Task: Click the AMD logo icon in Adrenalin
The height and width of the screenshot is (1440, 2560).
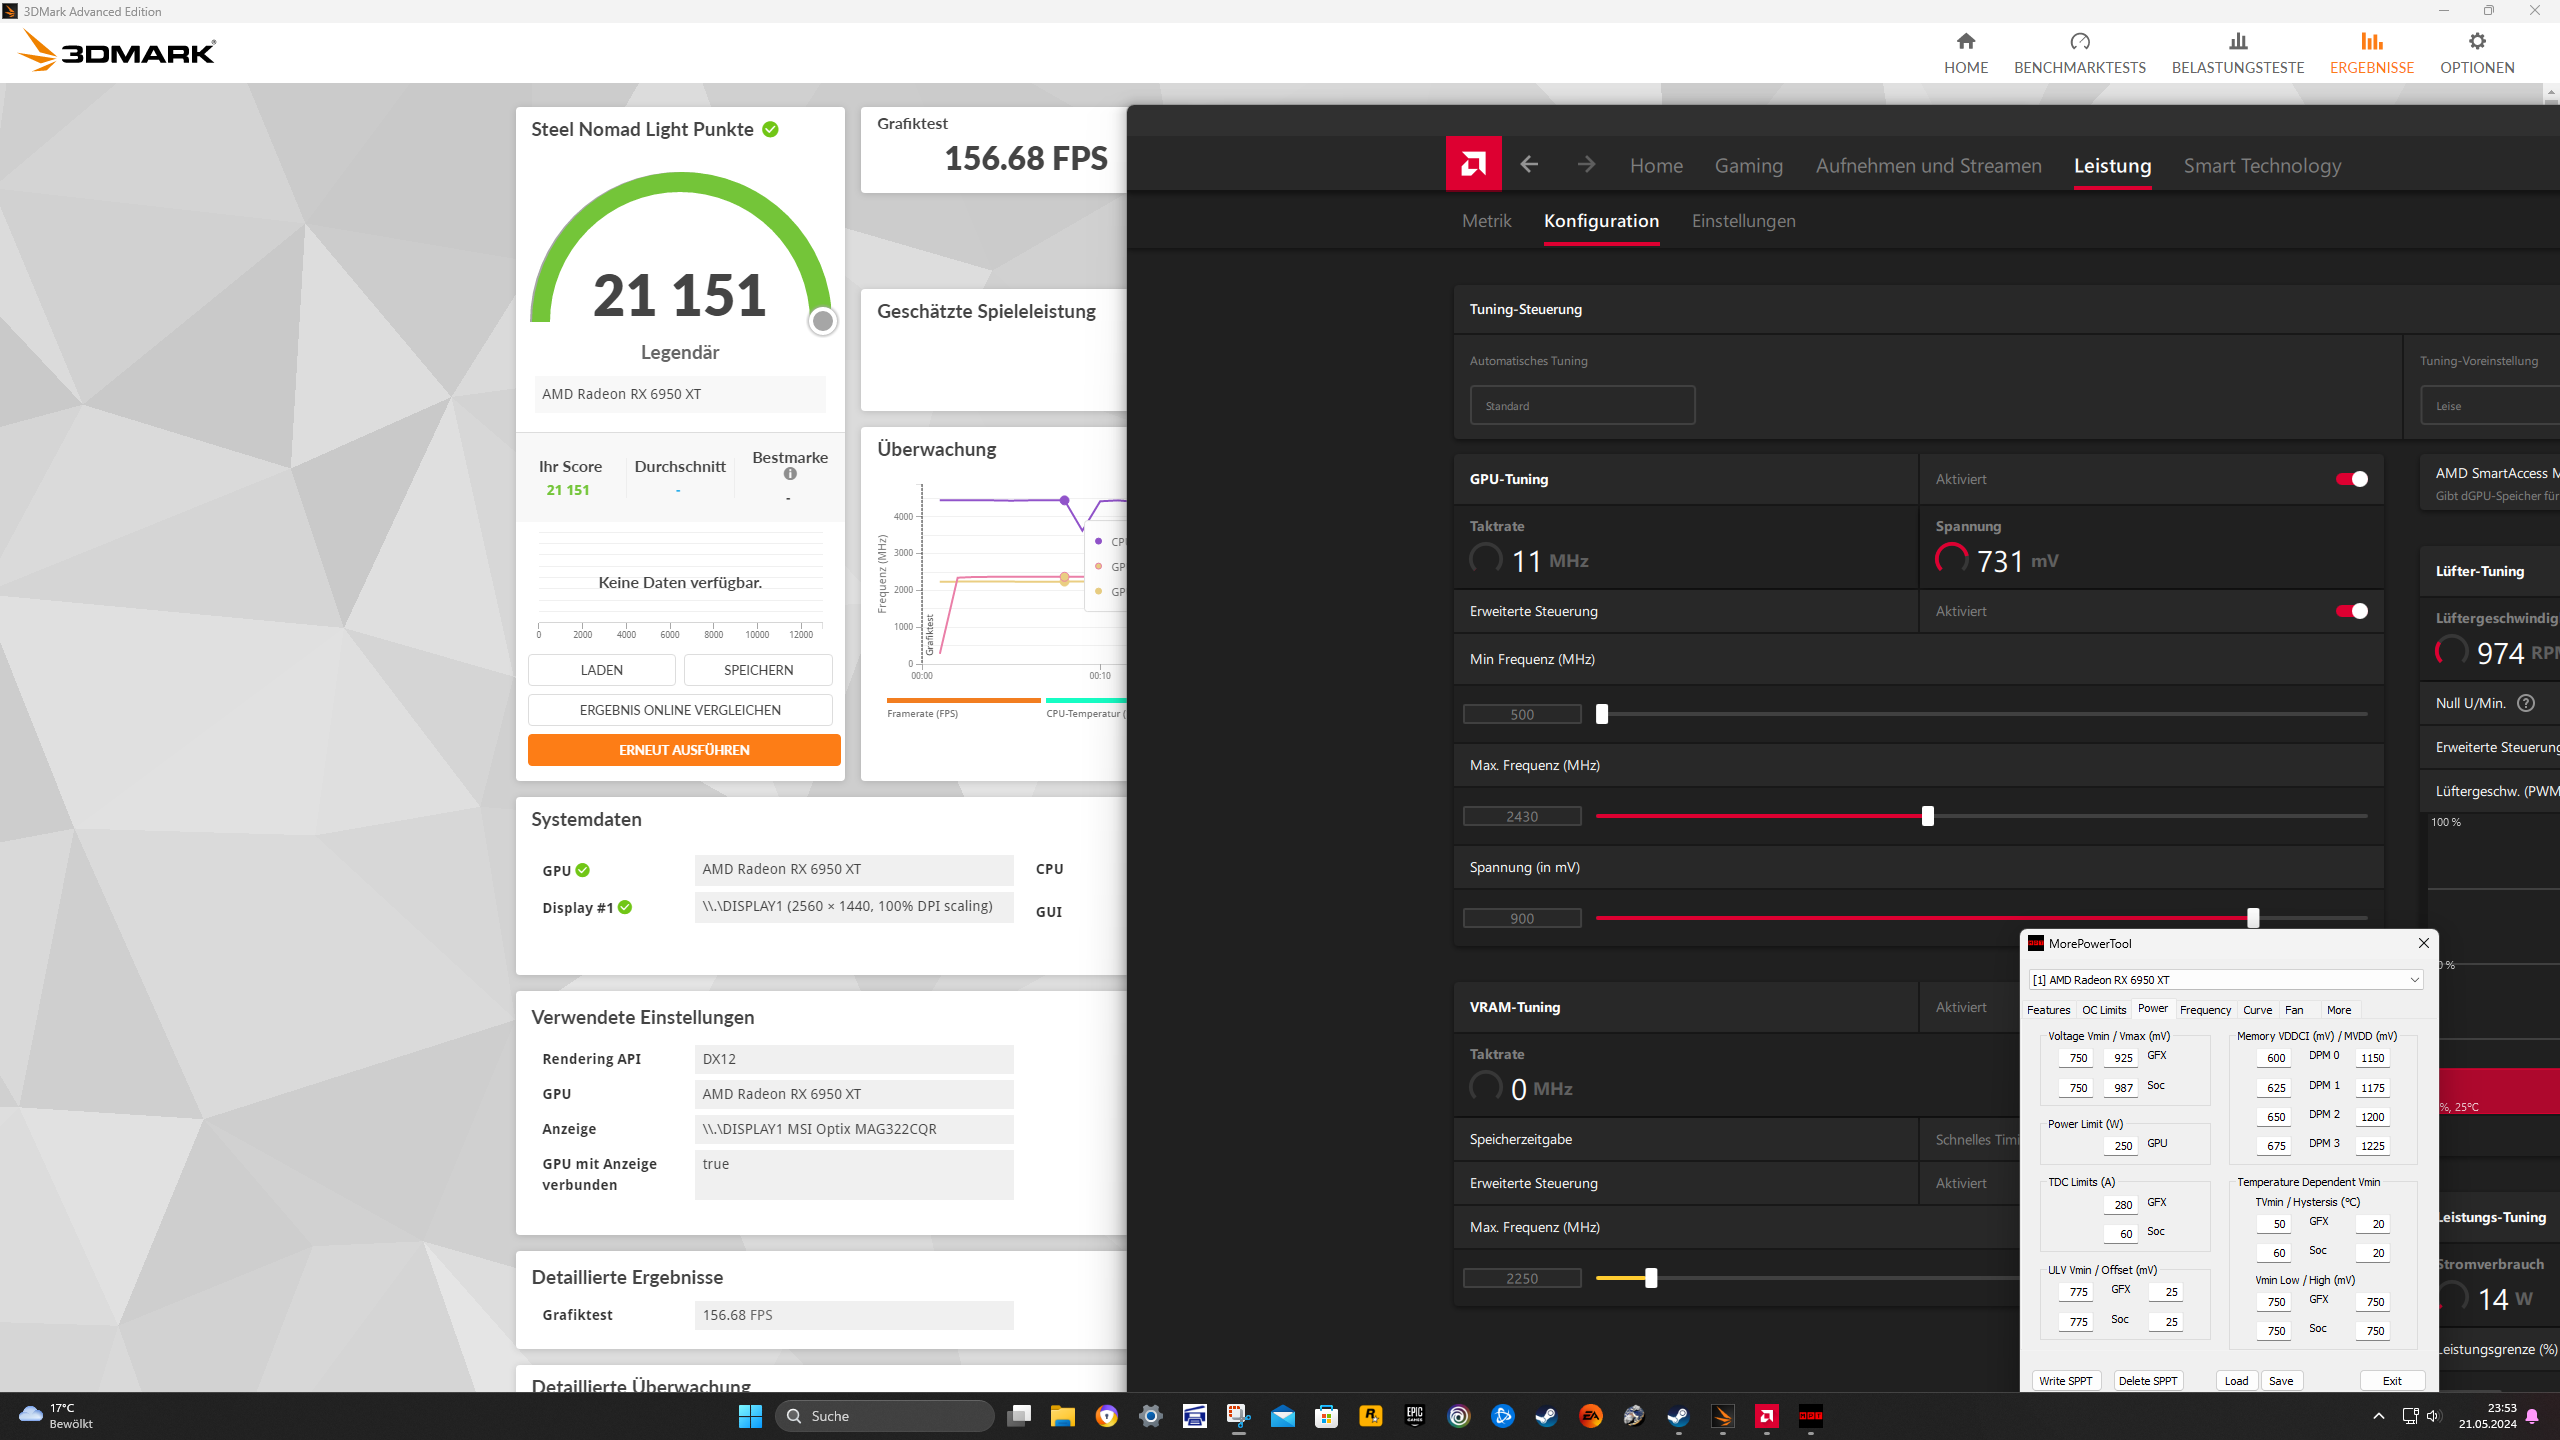Action: (x=1473, y=164)
